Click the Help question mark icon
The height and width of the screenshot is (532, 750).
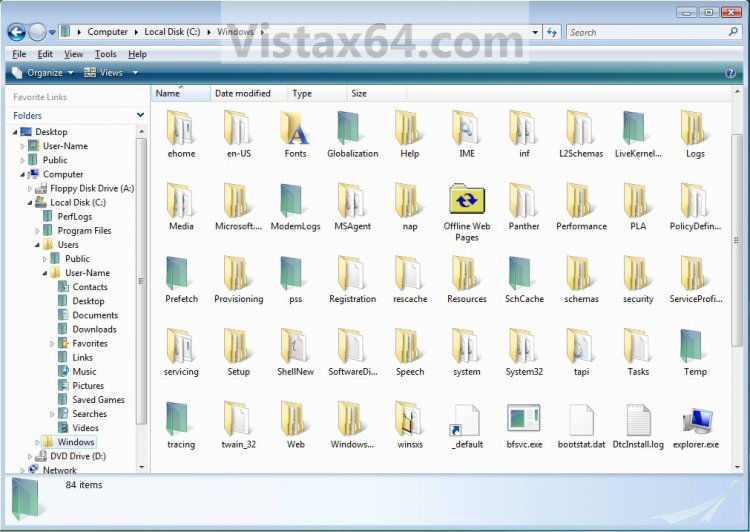coord(730,73)
